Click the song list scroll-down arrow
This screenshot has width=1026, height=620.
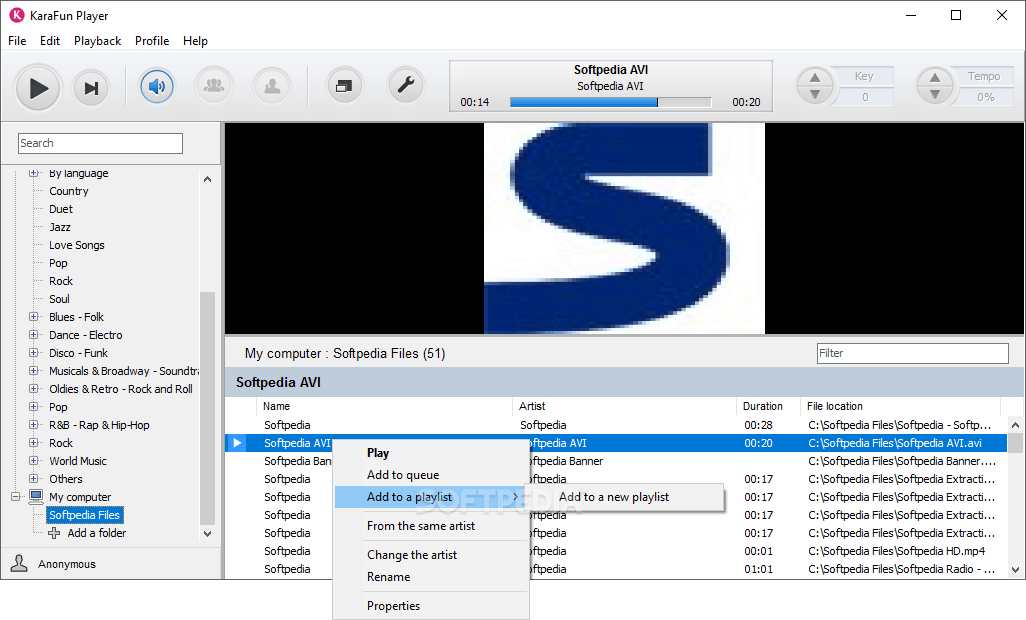1016,570
